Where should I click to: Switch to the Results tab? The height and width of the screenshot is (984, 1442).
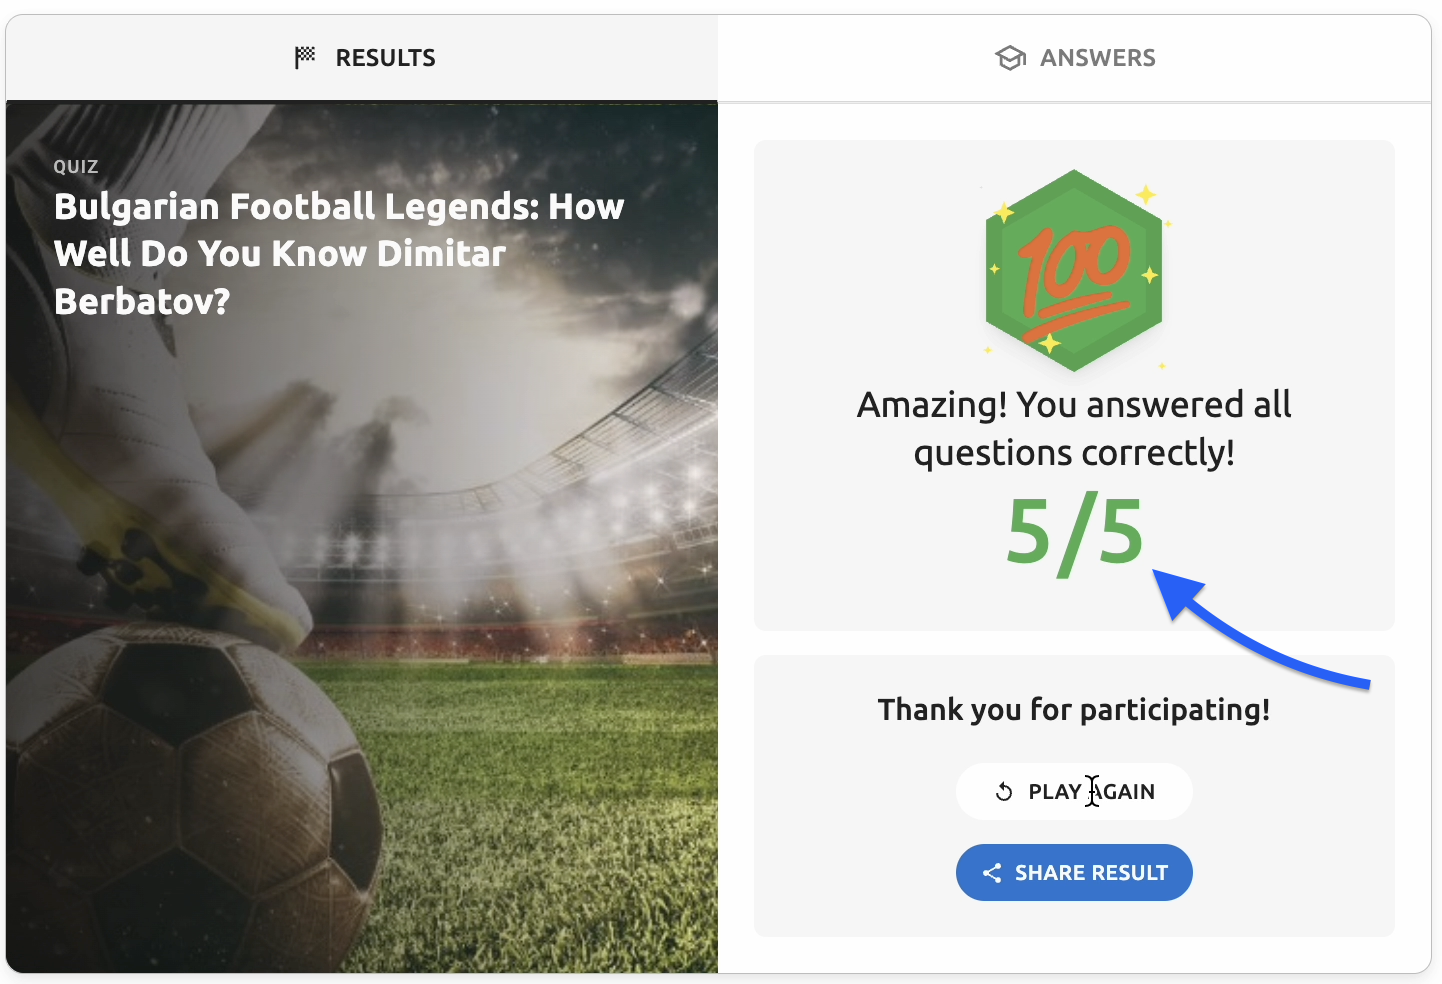[362, 58]
